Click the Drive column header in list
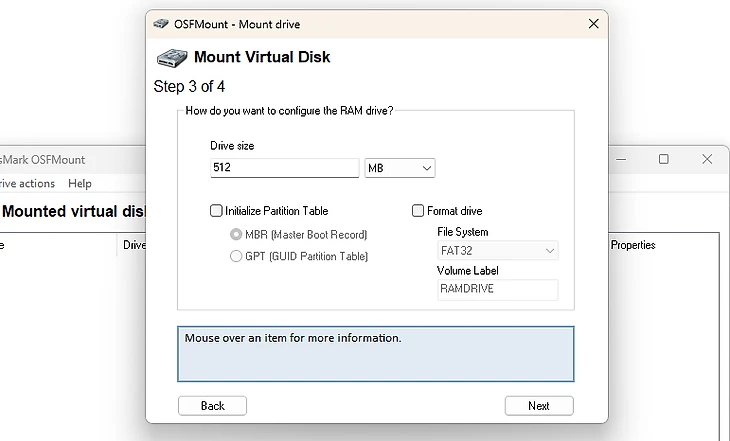This screenshot has width=730, height=441. tap(134, 245)
